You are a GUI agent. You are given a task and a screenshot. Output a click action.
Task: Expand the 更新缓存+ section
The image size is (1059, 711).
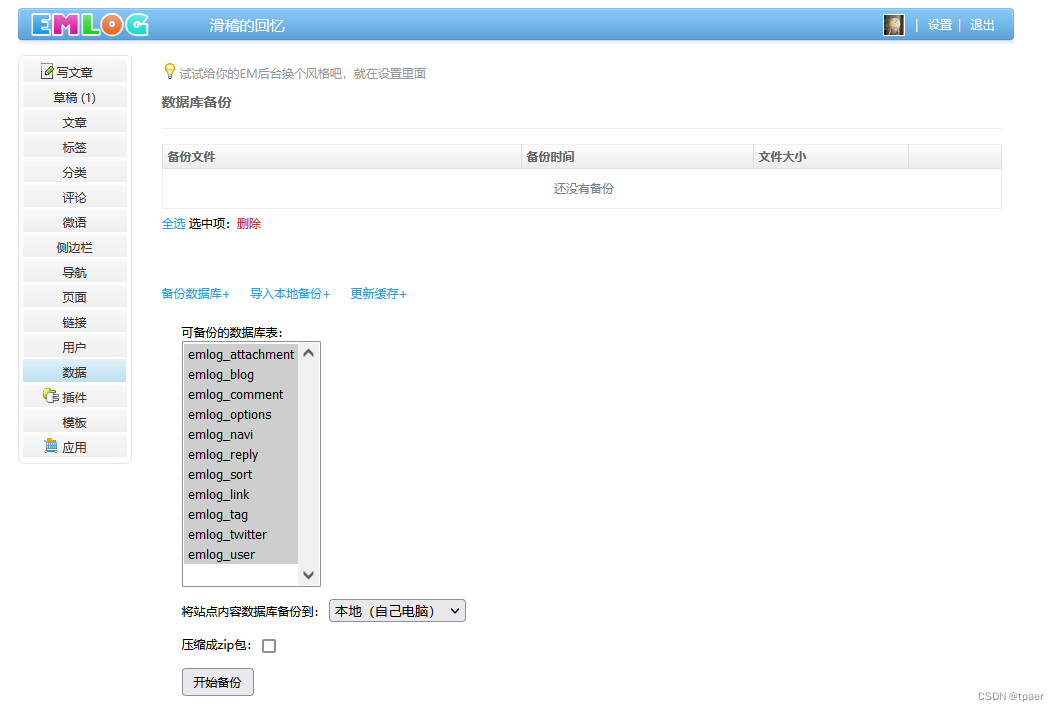click(378, 293)
